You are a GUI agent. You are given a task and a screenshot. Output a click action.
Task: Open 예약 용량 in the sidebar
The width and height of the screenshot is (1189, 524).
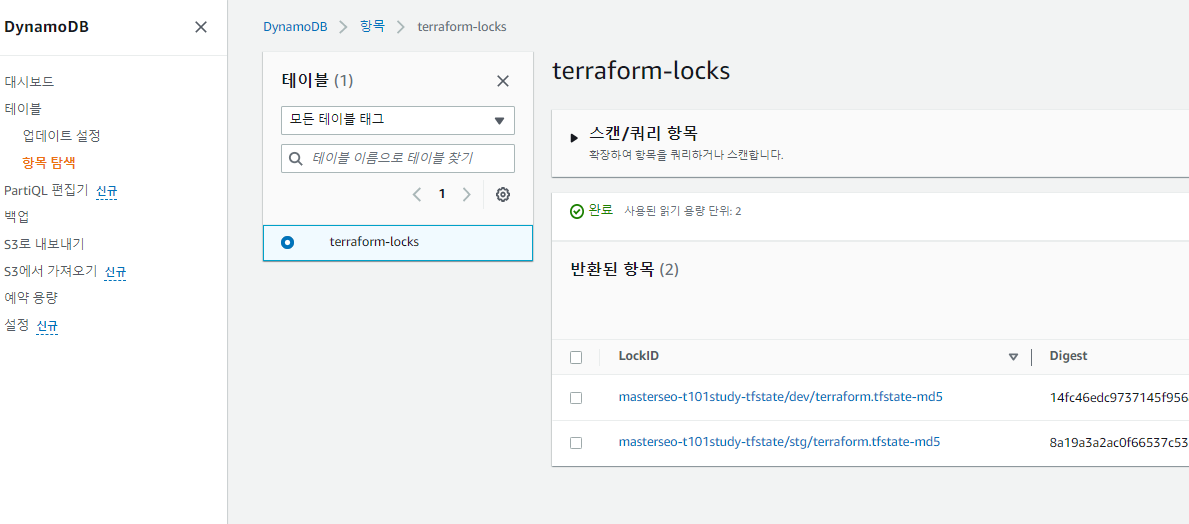[x=31, y=297]
